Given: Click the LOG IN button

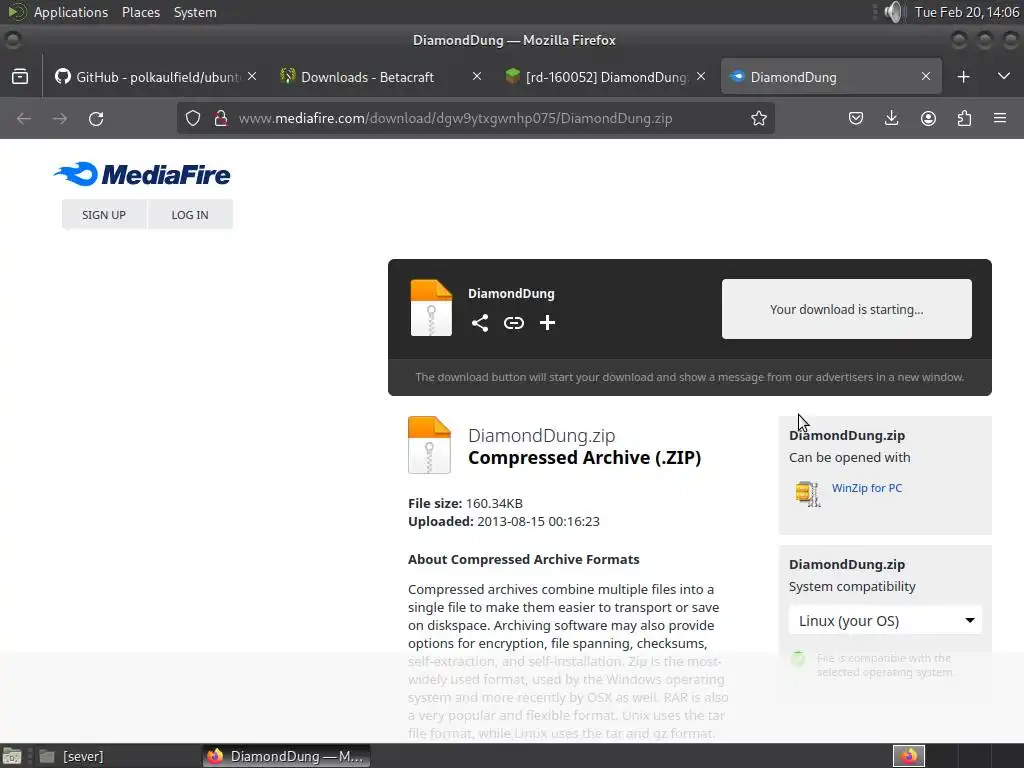Looking at the screenshot, I should (x=190, y=215).
